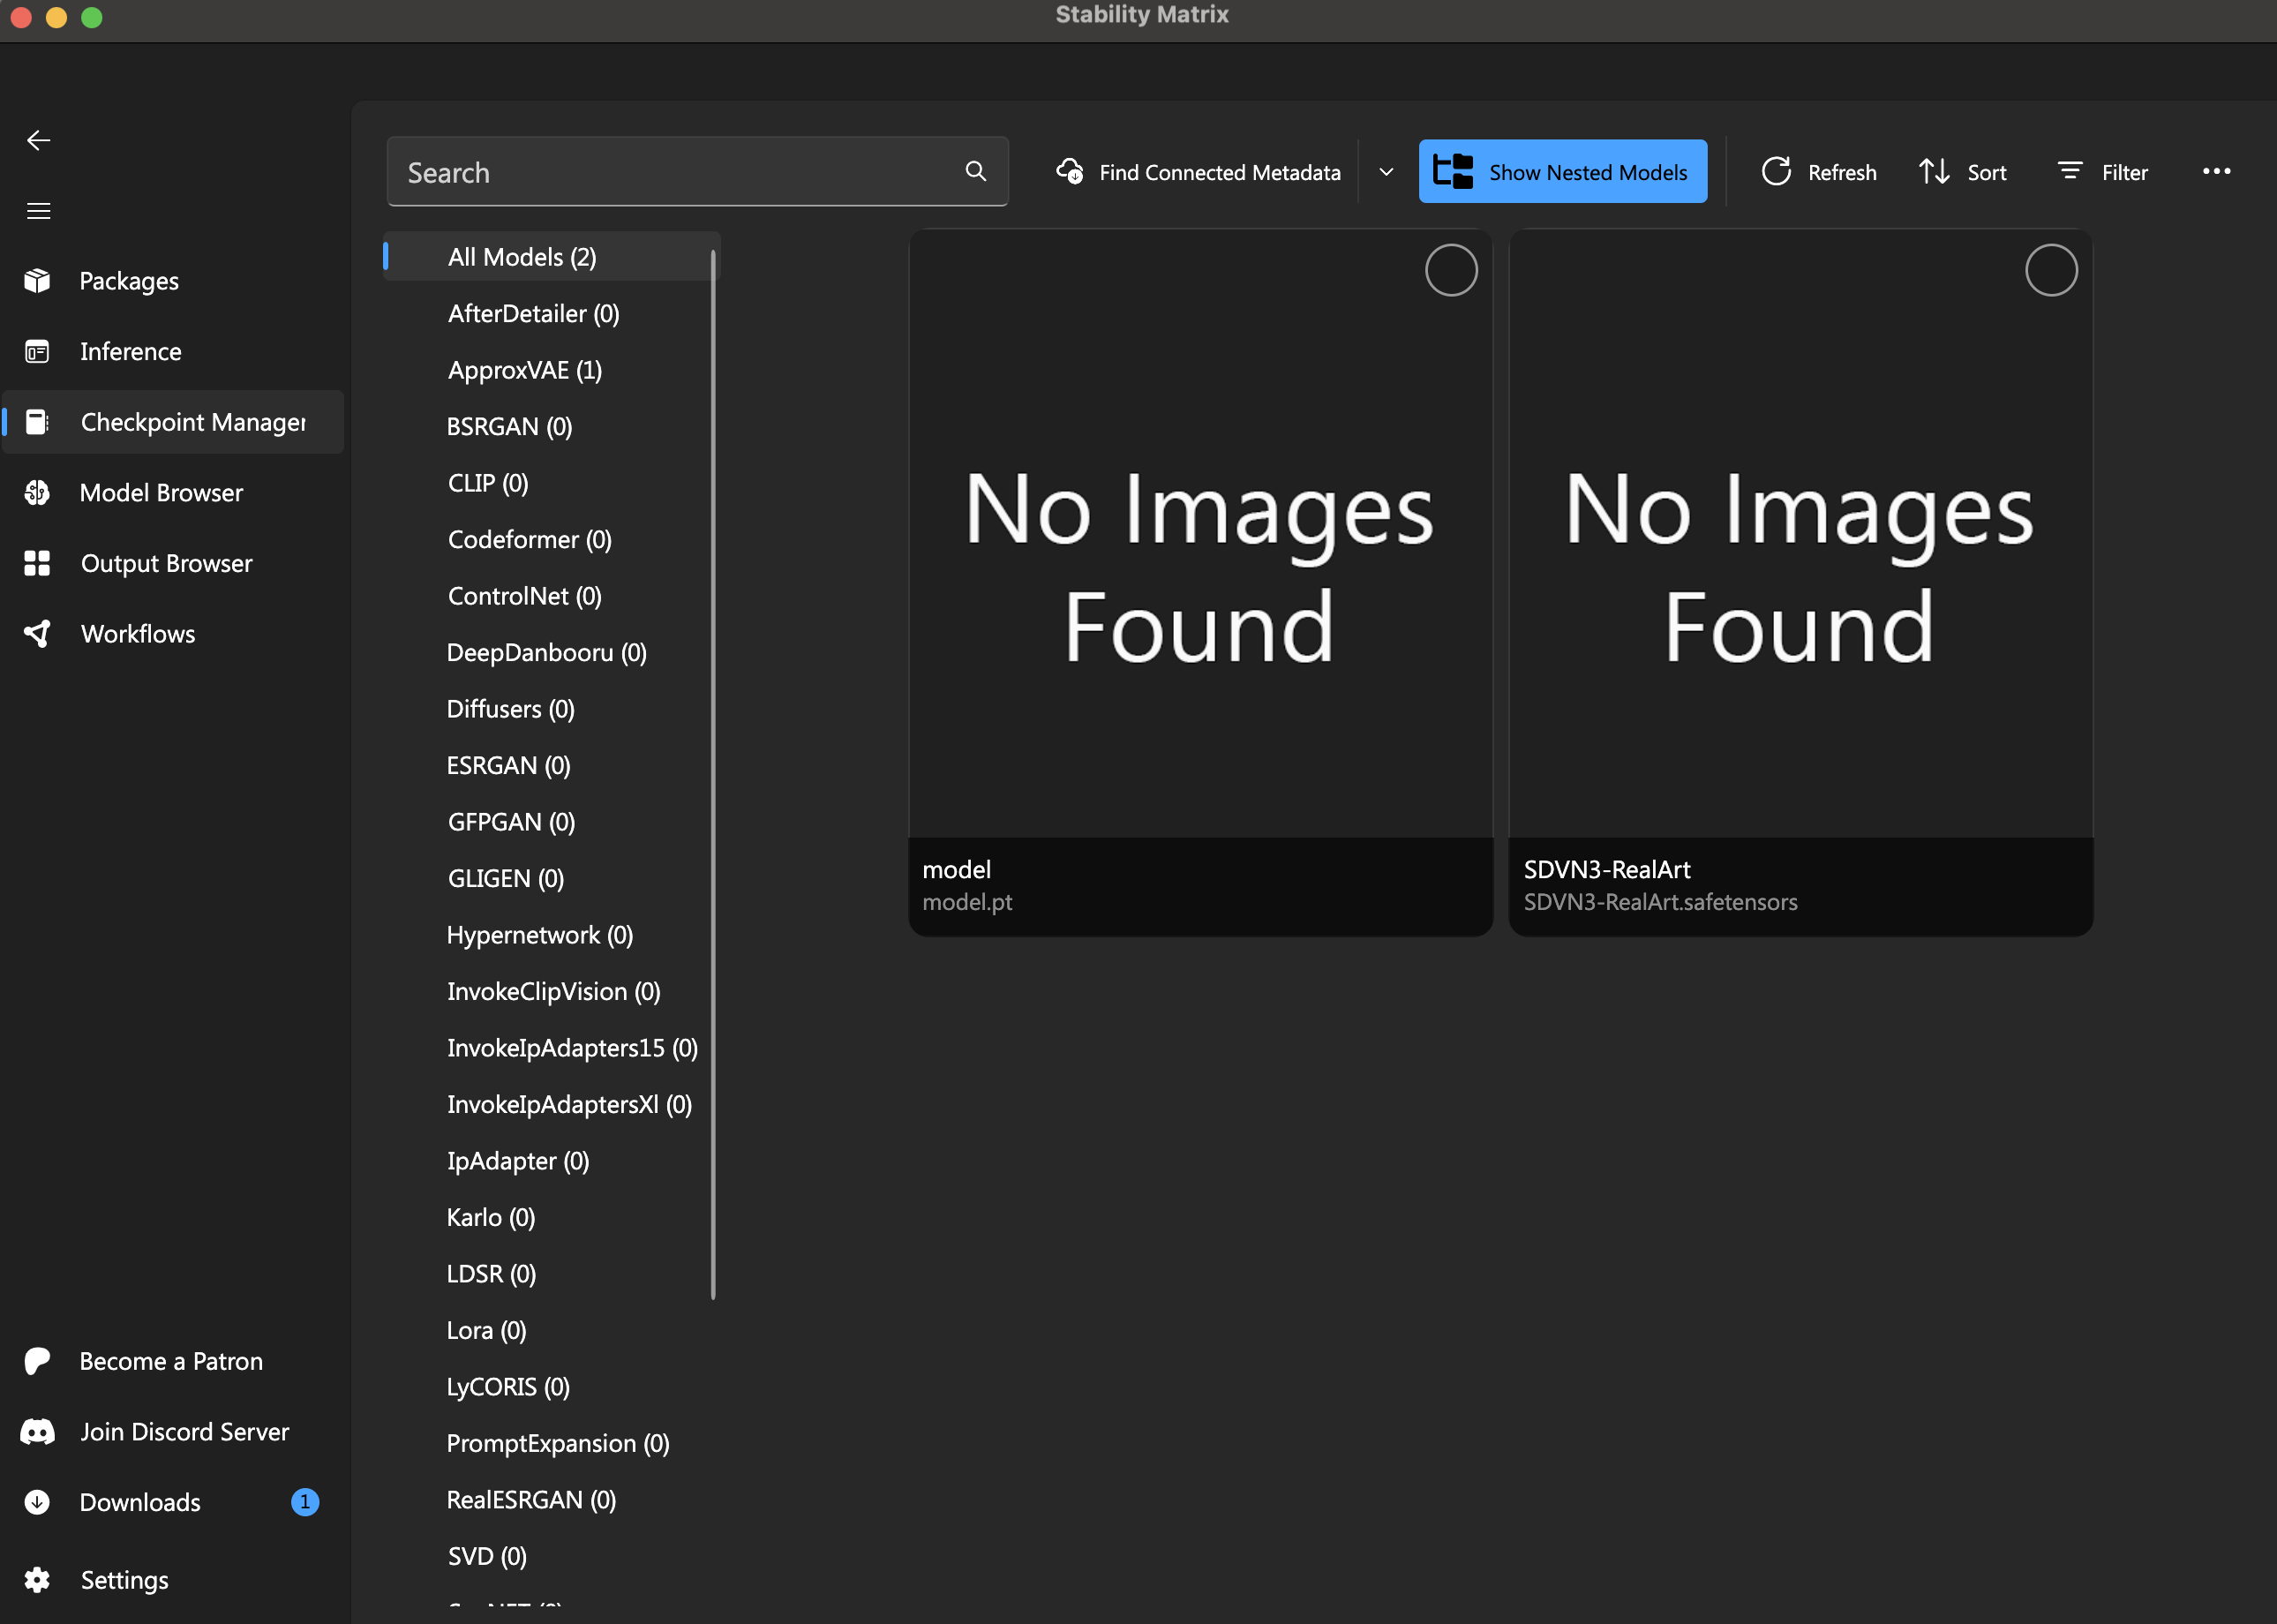Screen dimensions: 2277x1624
Task: Open Workflows share icon
Action: point(38,634)
